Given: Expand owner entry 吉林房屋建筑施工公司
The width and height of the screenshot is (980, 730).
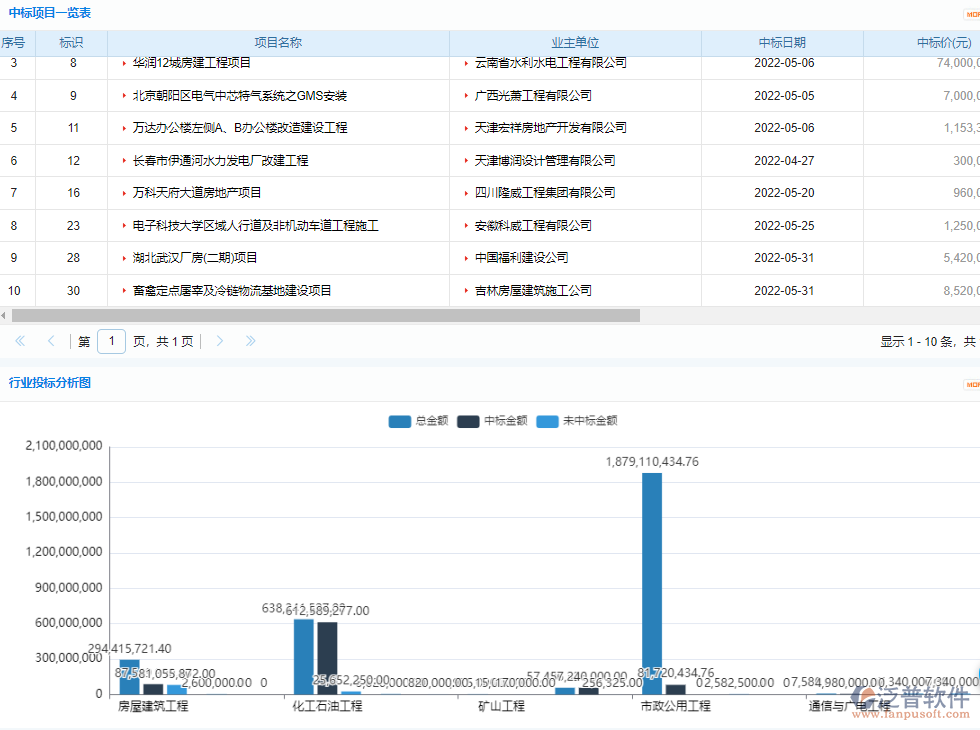Looking at the screenshot, I should (x=467, y=291).
